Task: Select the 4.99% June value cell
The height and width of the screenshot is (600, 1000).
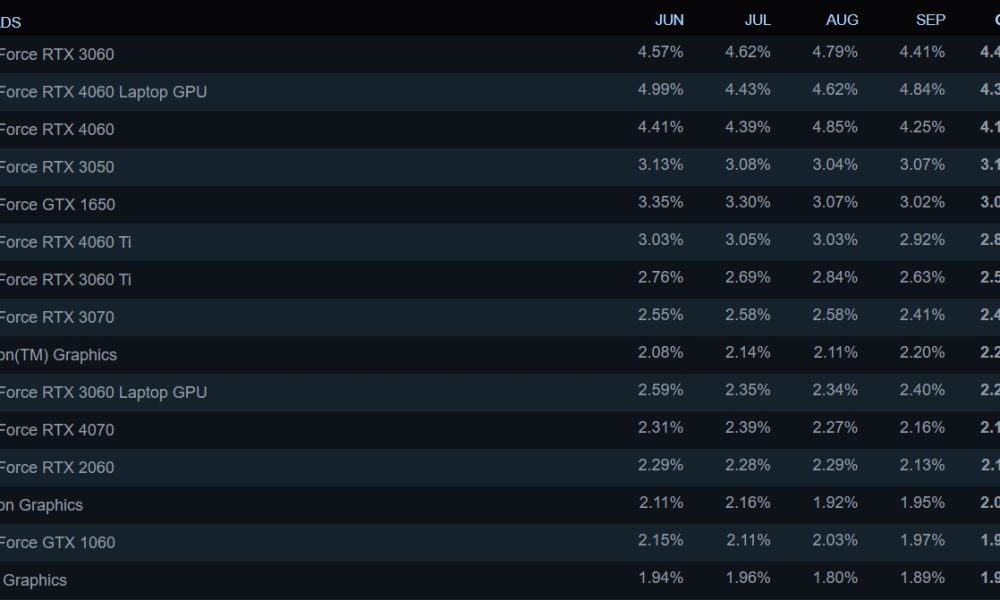Action: [x=660, y=90]
